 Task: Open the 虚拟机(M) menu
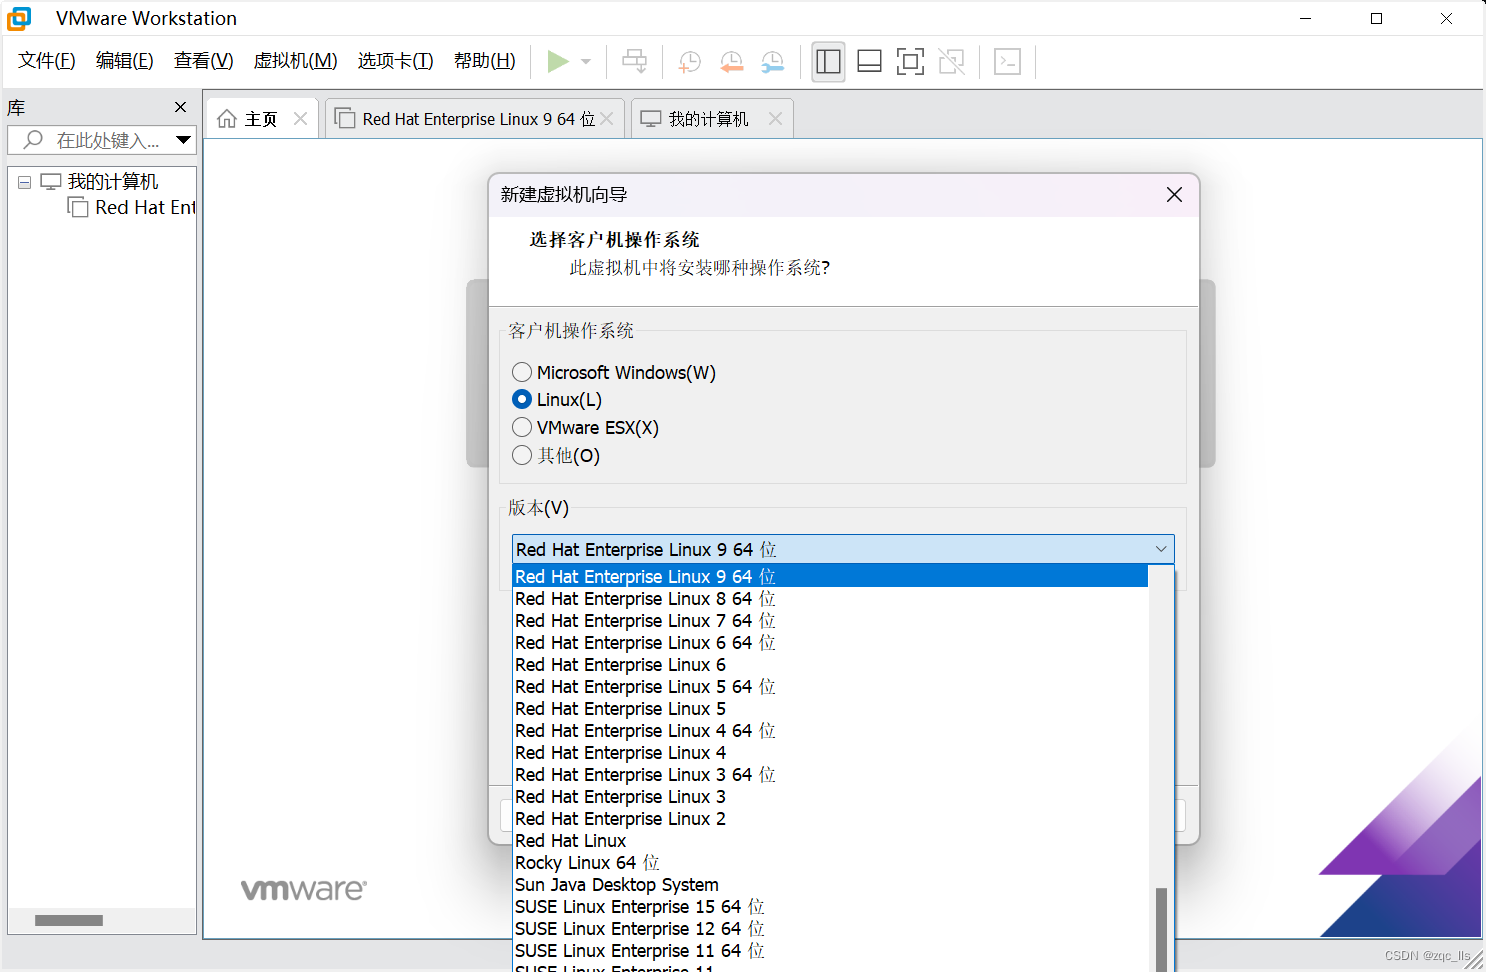tap(295, 61)
